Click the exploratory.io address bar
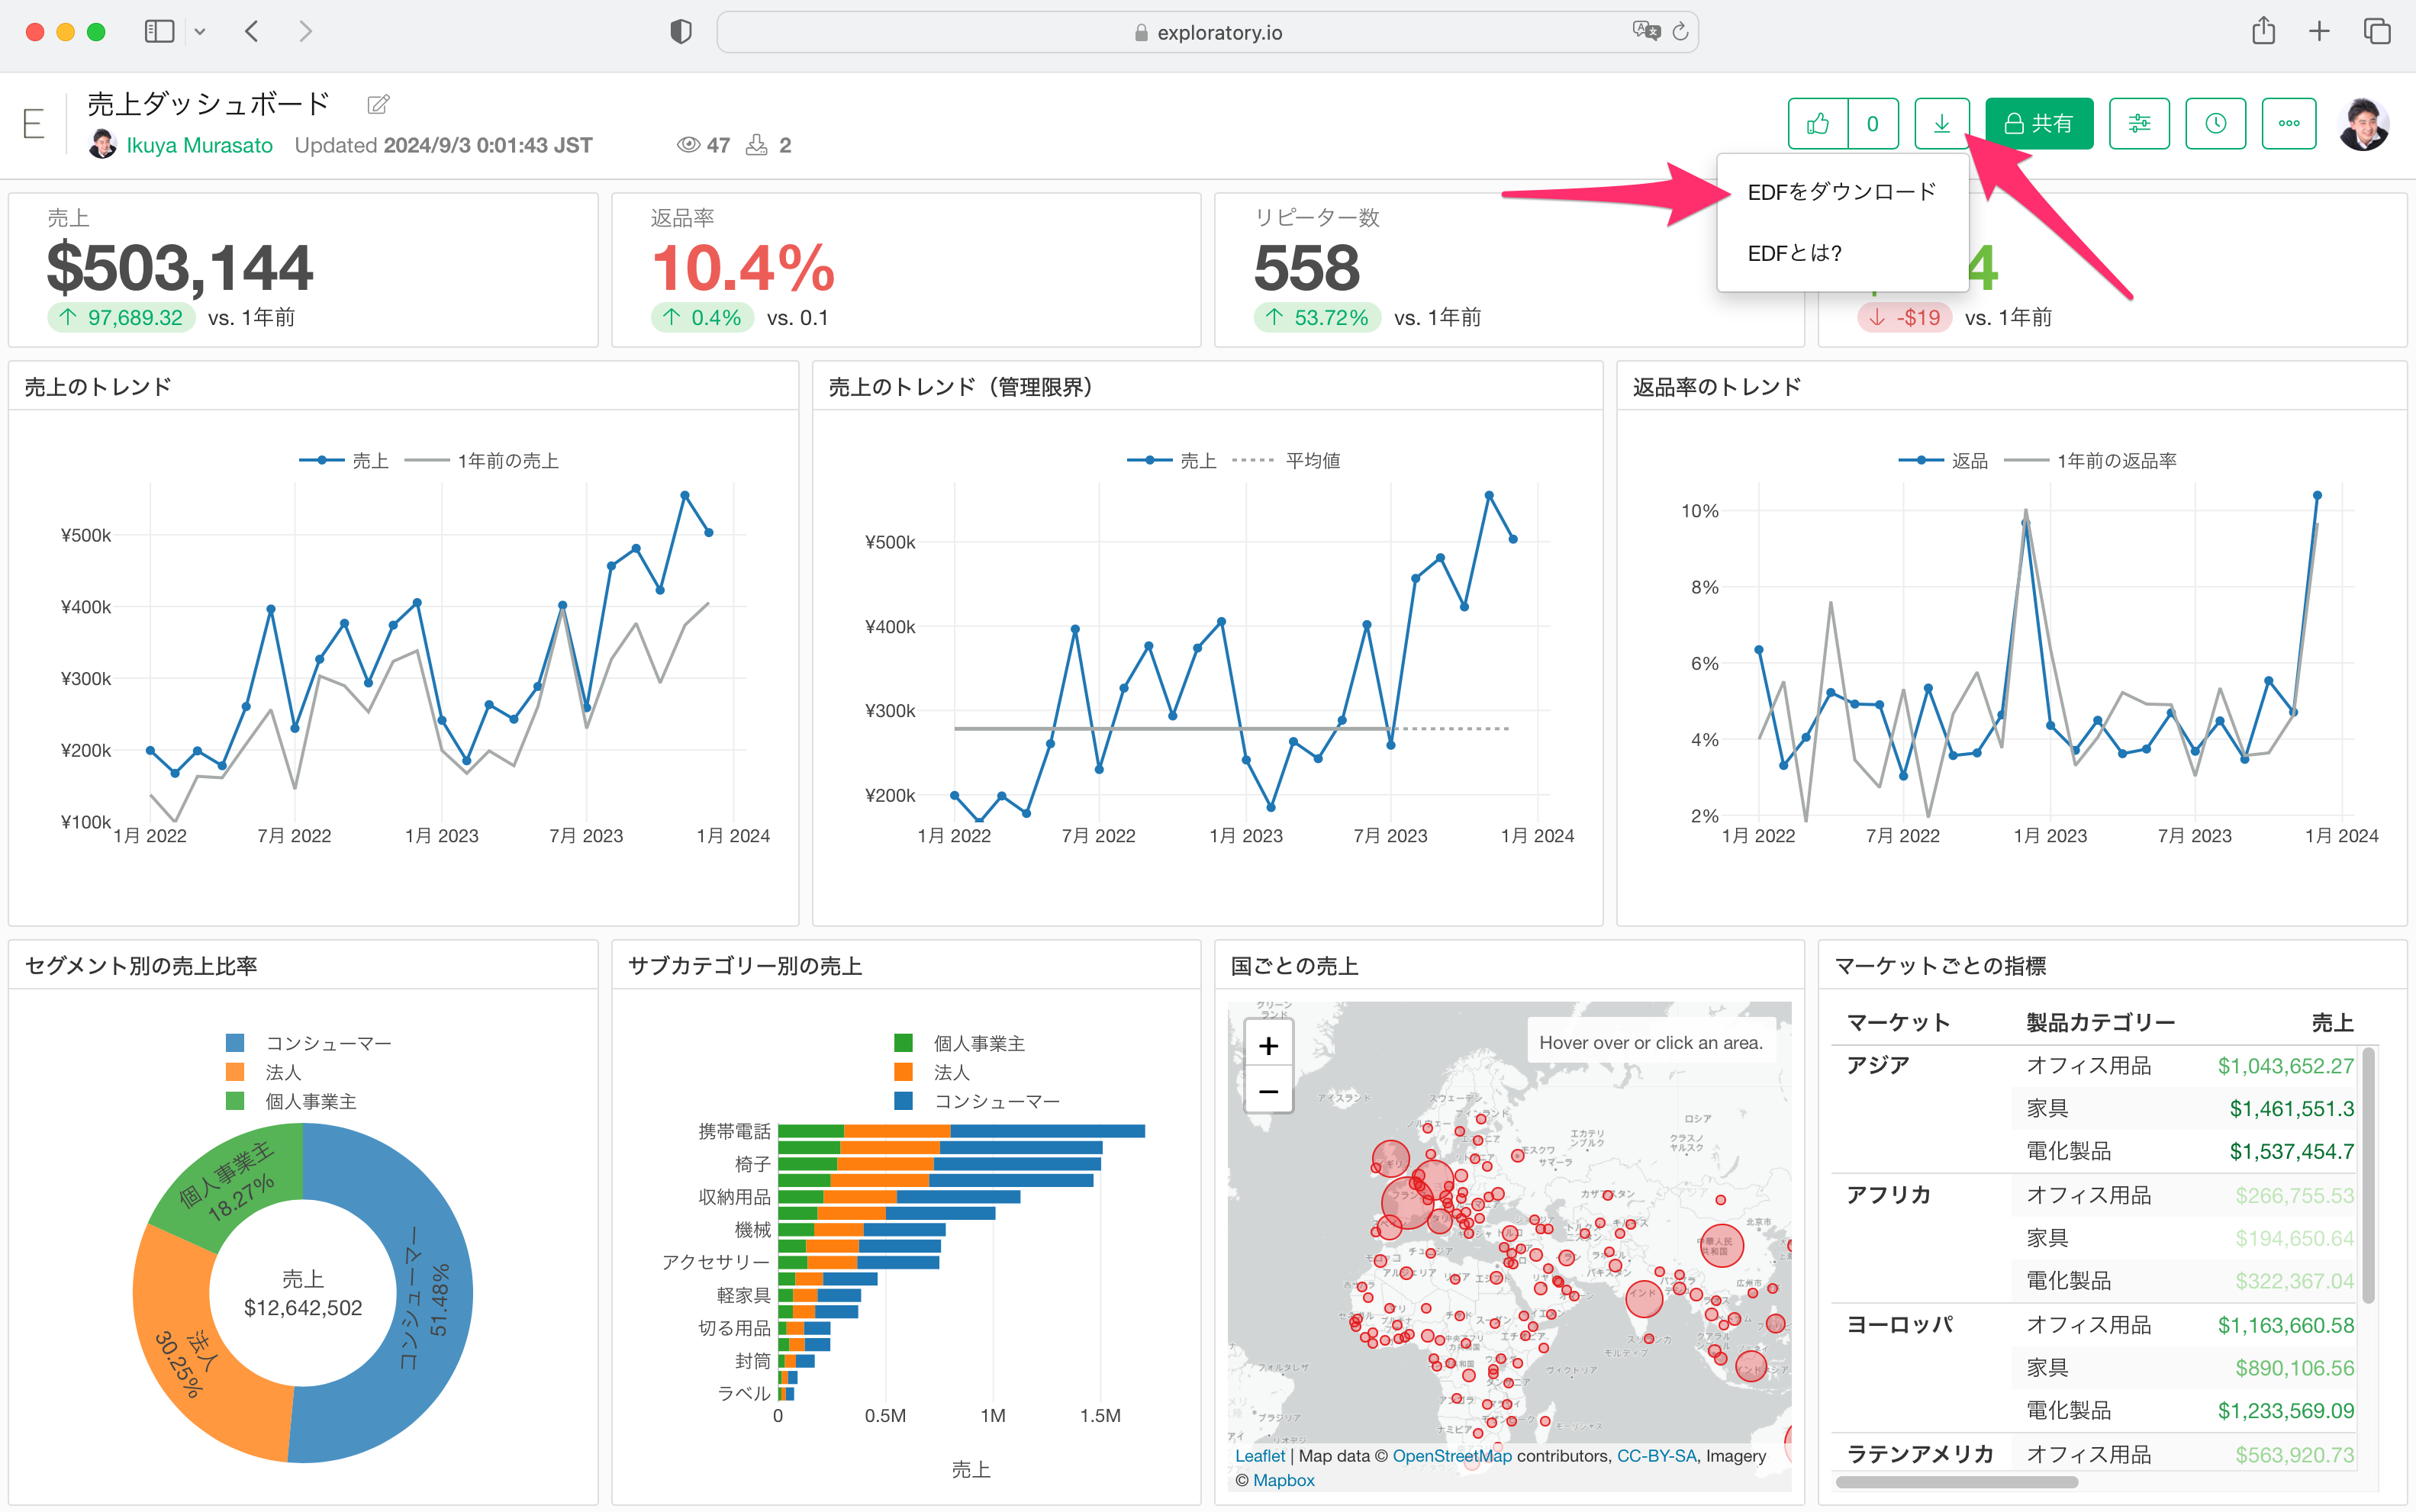Viewport: 2416px width, 1512px height. (x=1208, y=33)
